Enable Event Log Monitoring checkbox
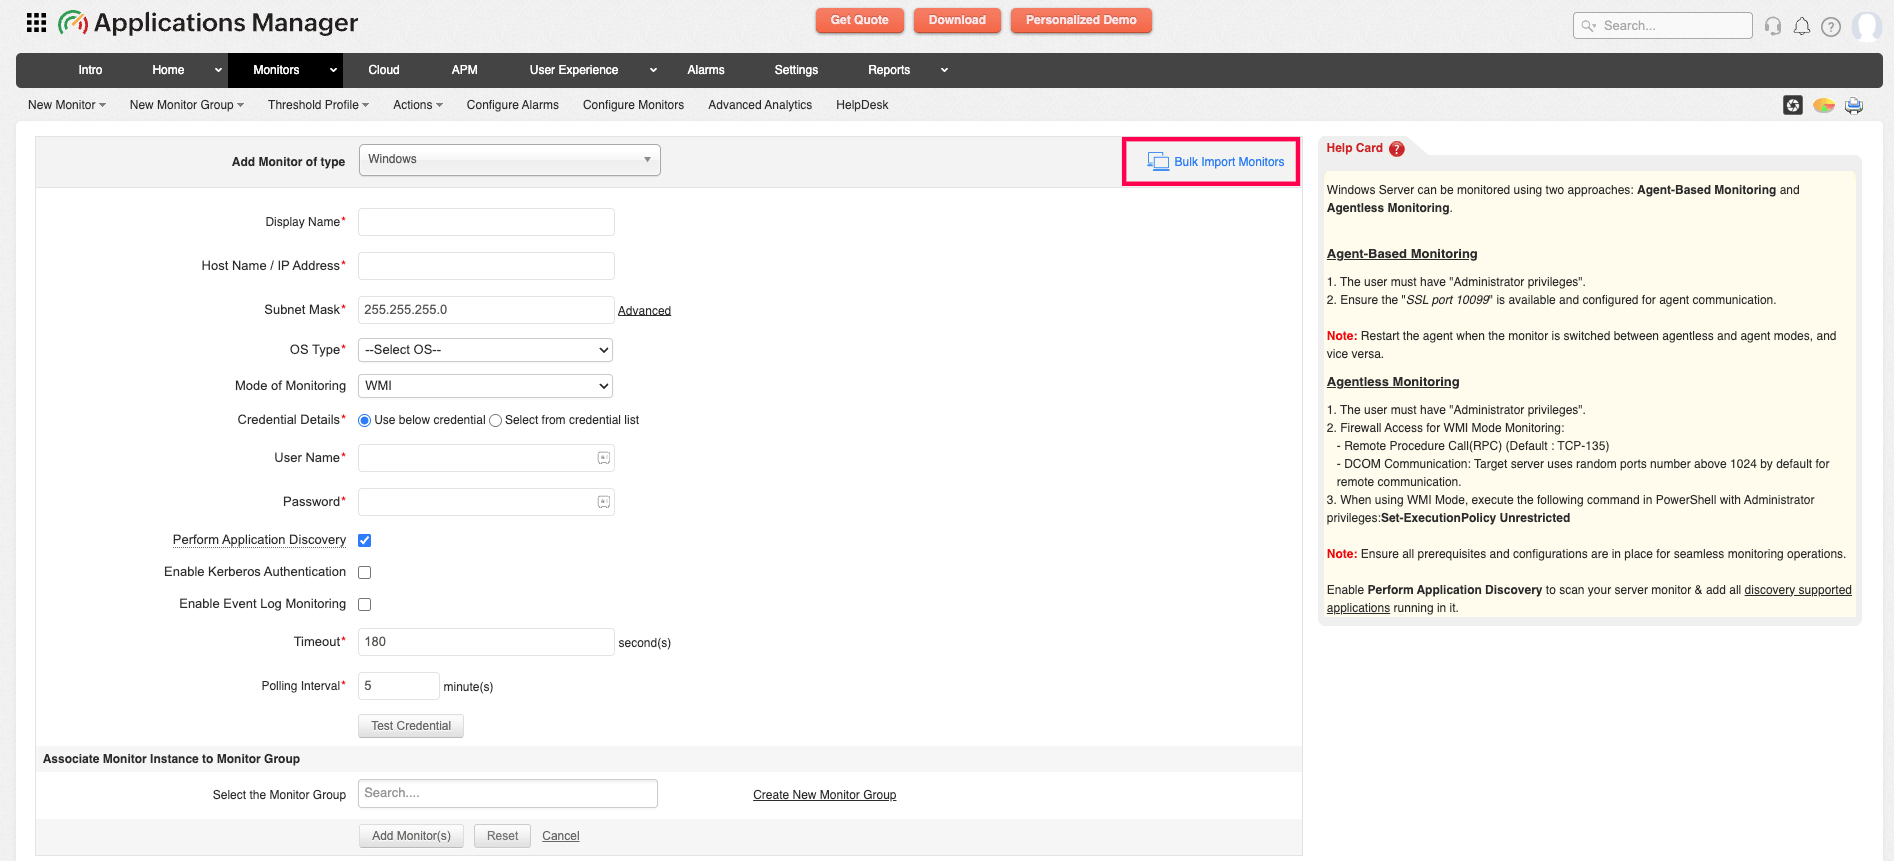Image resolution: width=1894 pixels, height=861 pixels. 364,604
